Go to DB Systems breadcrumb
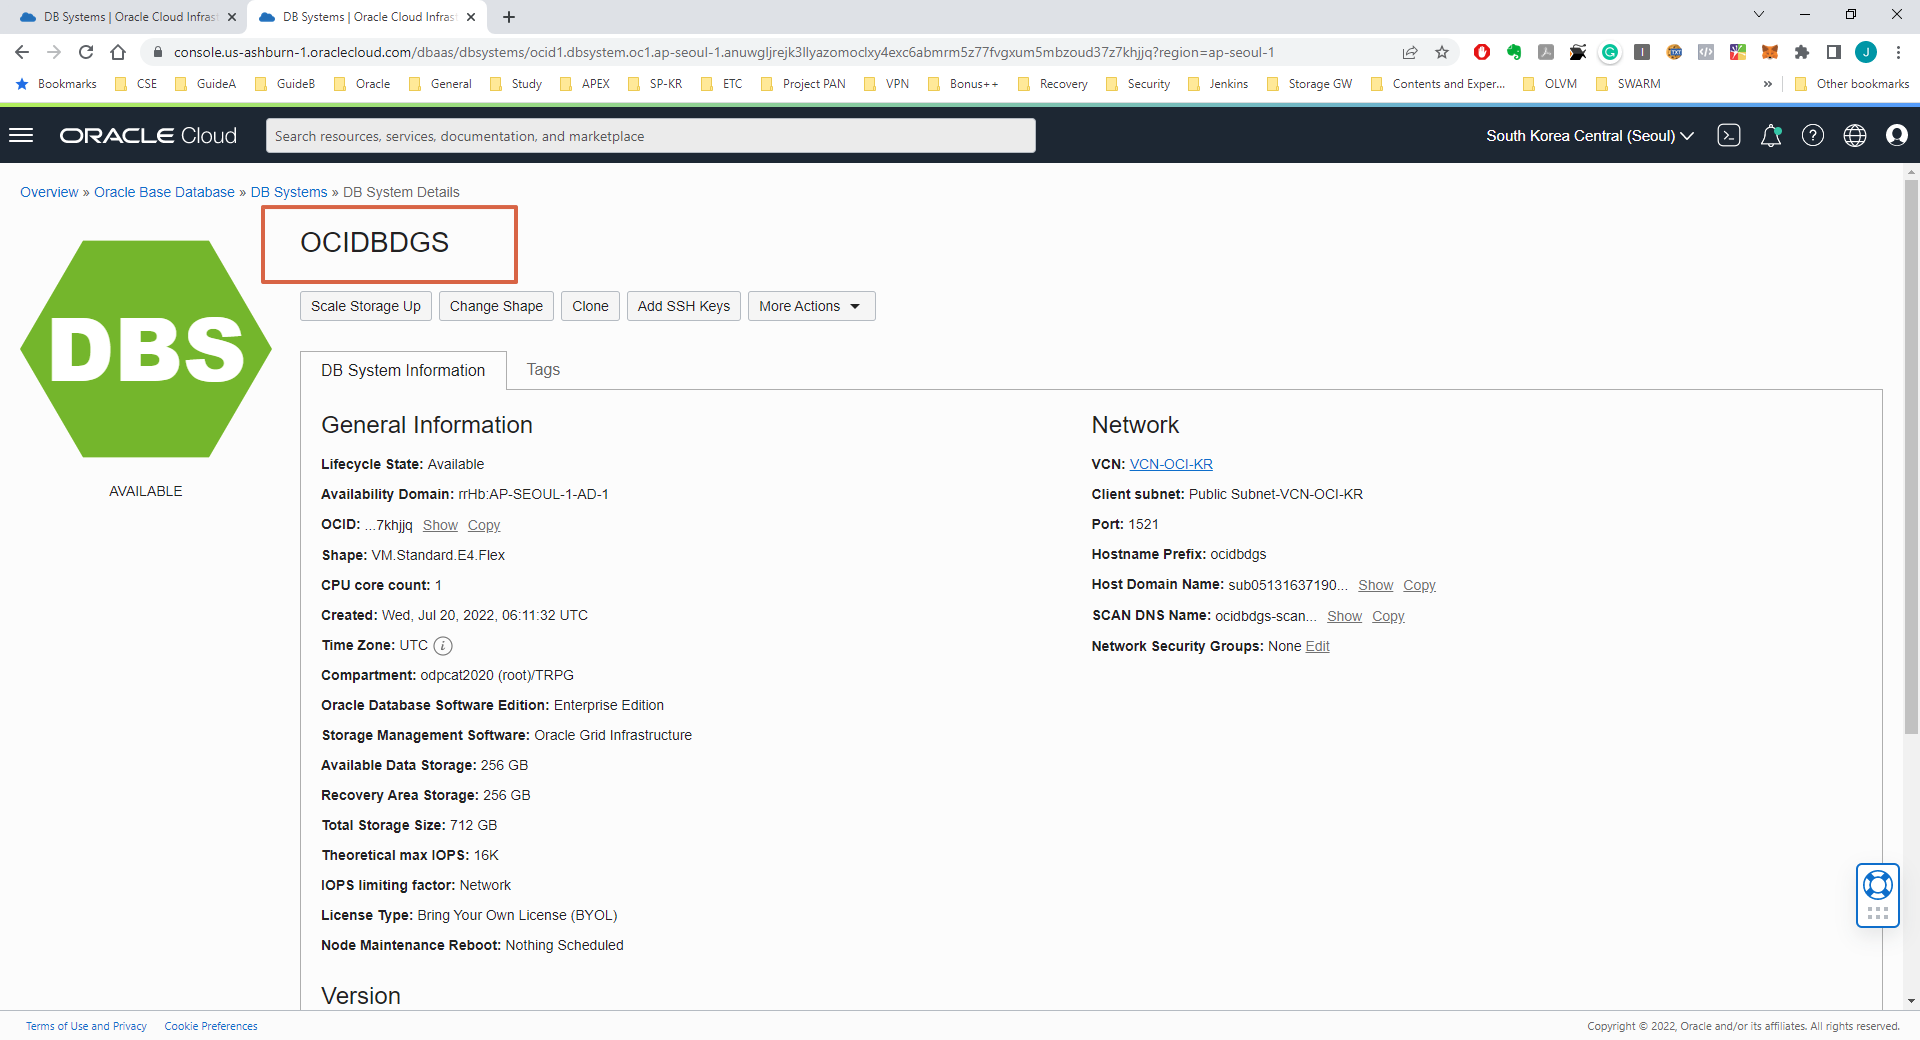Image resolution: width=1920 pixels, height=1040 pixels. pos(289,192)
